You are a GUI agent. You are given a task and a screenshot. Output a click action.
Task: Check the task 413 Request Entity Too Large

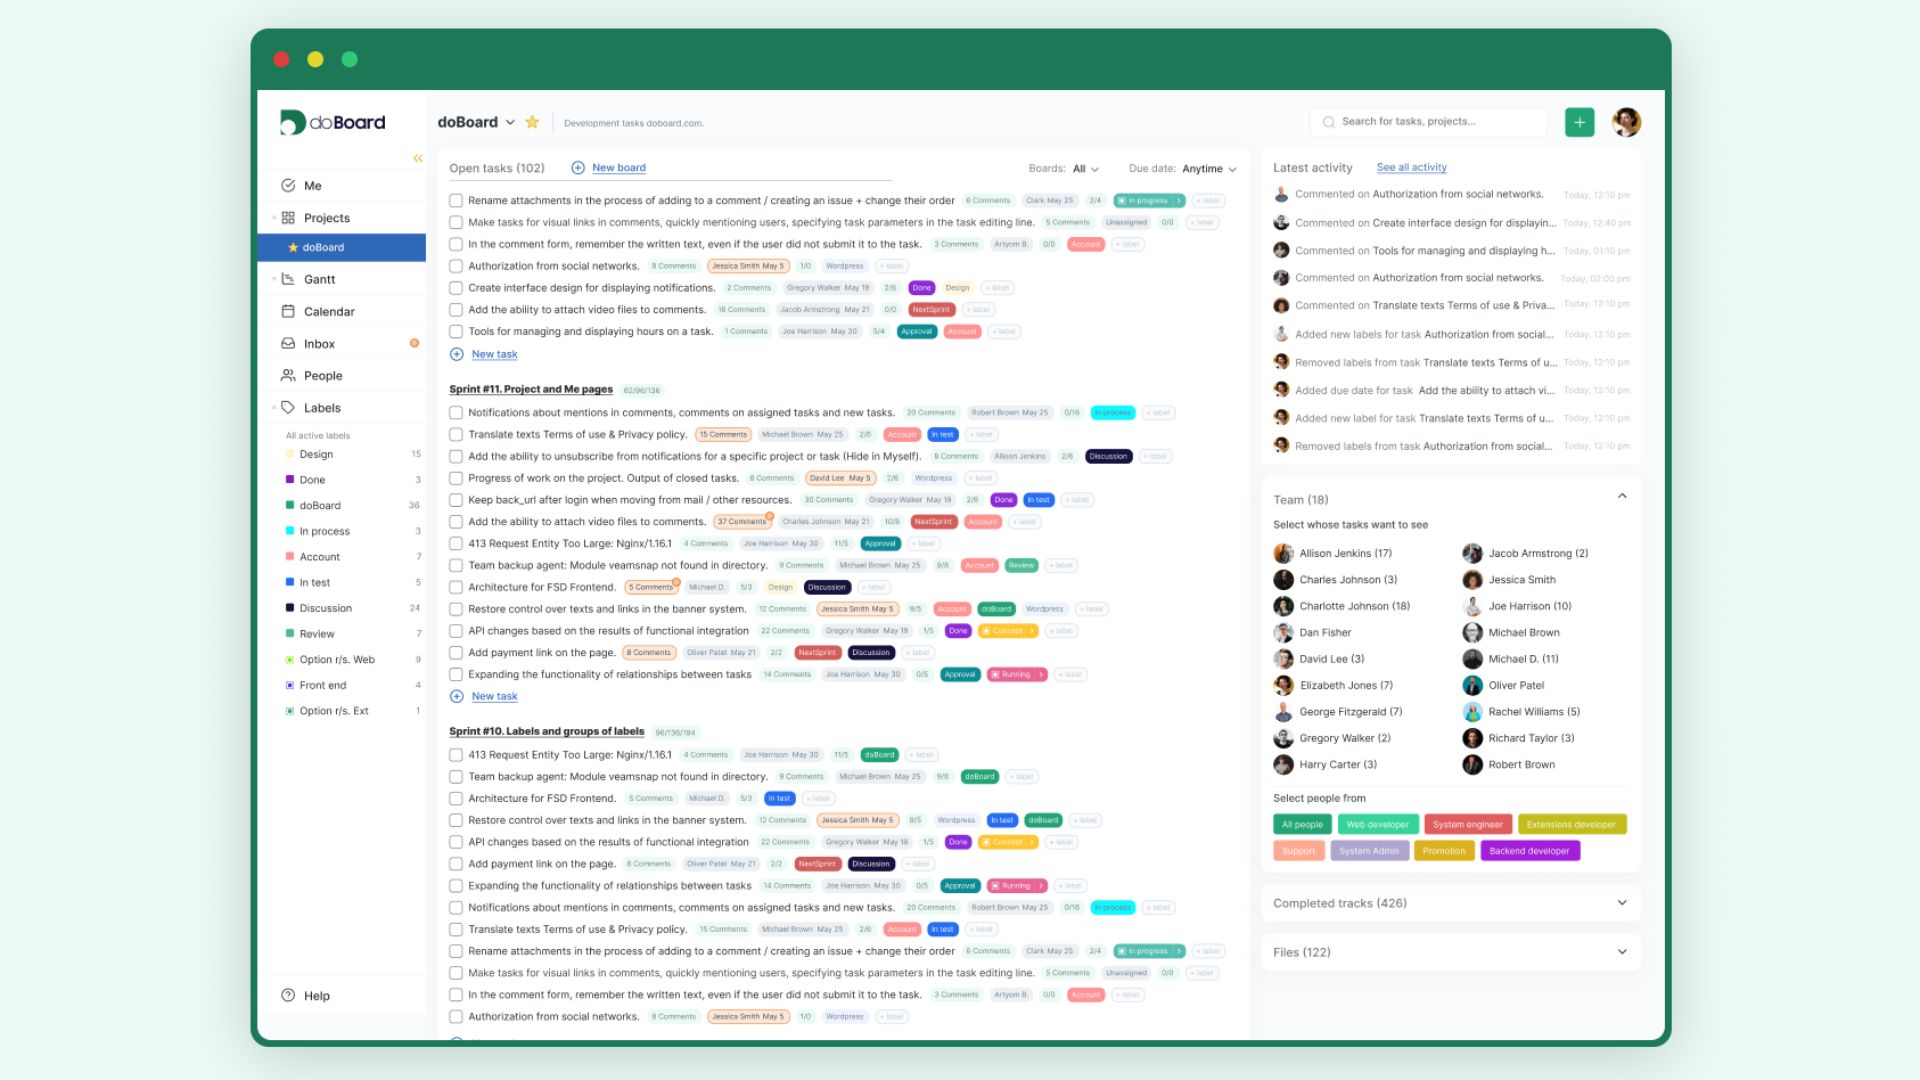pyautogui.click(x=456, y=543)
